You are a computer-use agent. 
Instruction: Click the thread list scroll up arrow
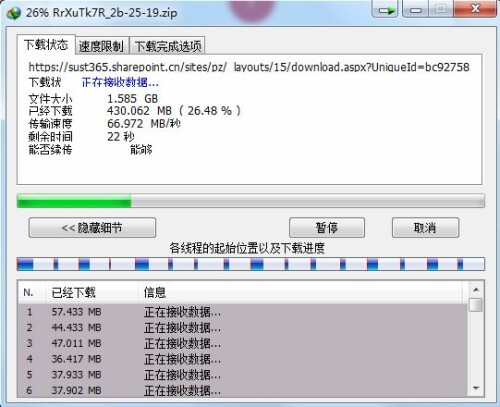coord(476,289)
